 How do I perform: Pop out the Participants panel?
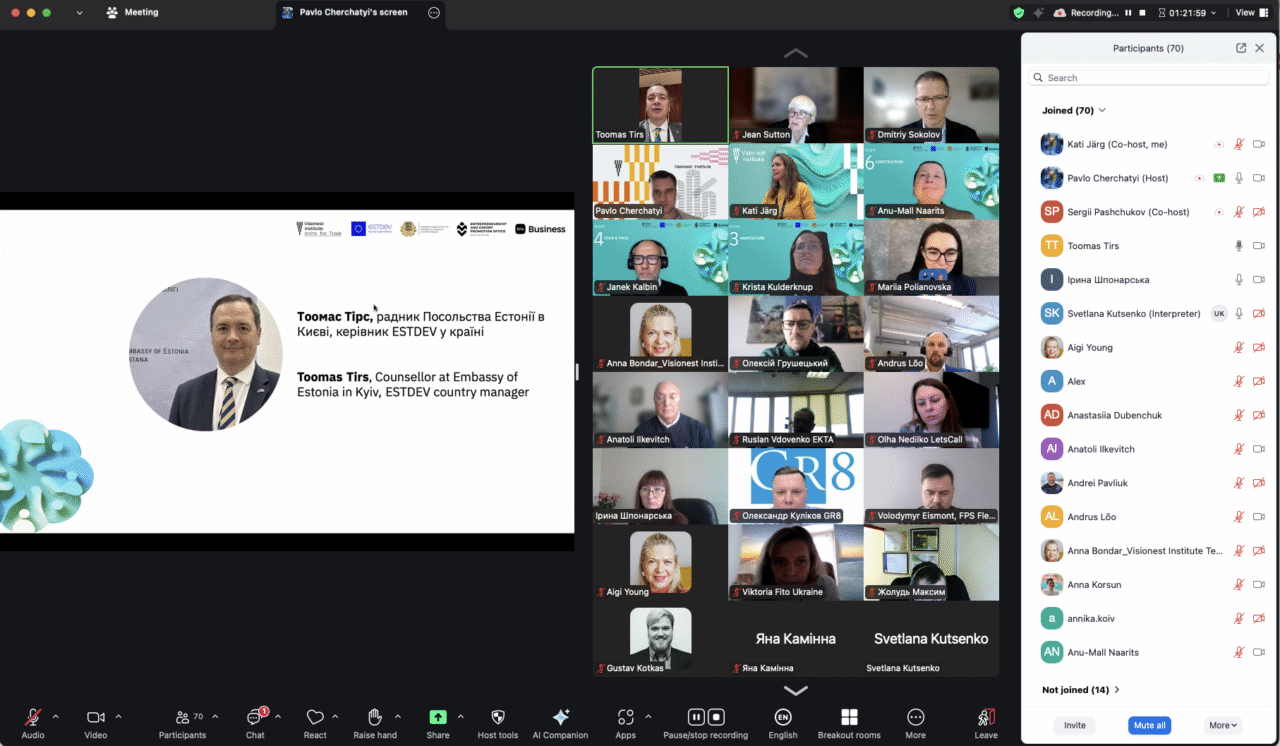click(1241, 48)
